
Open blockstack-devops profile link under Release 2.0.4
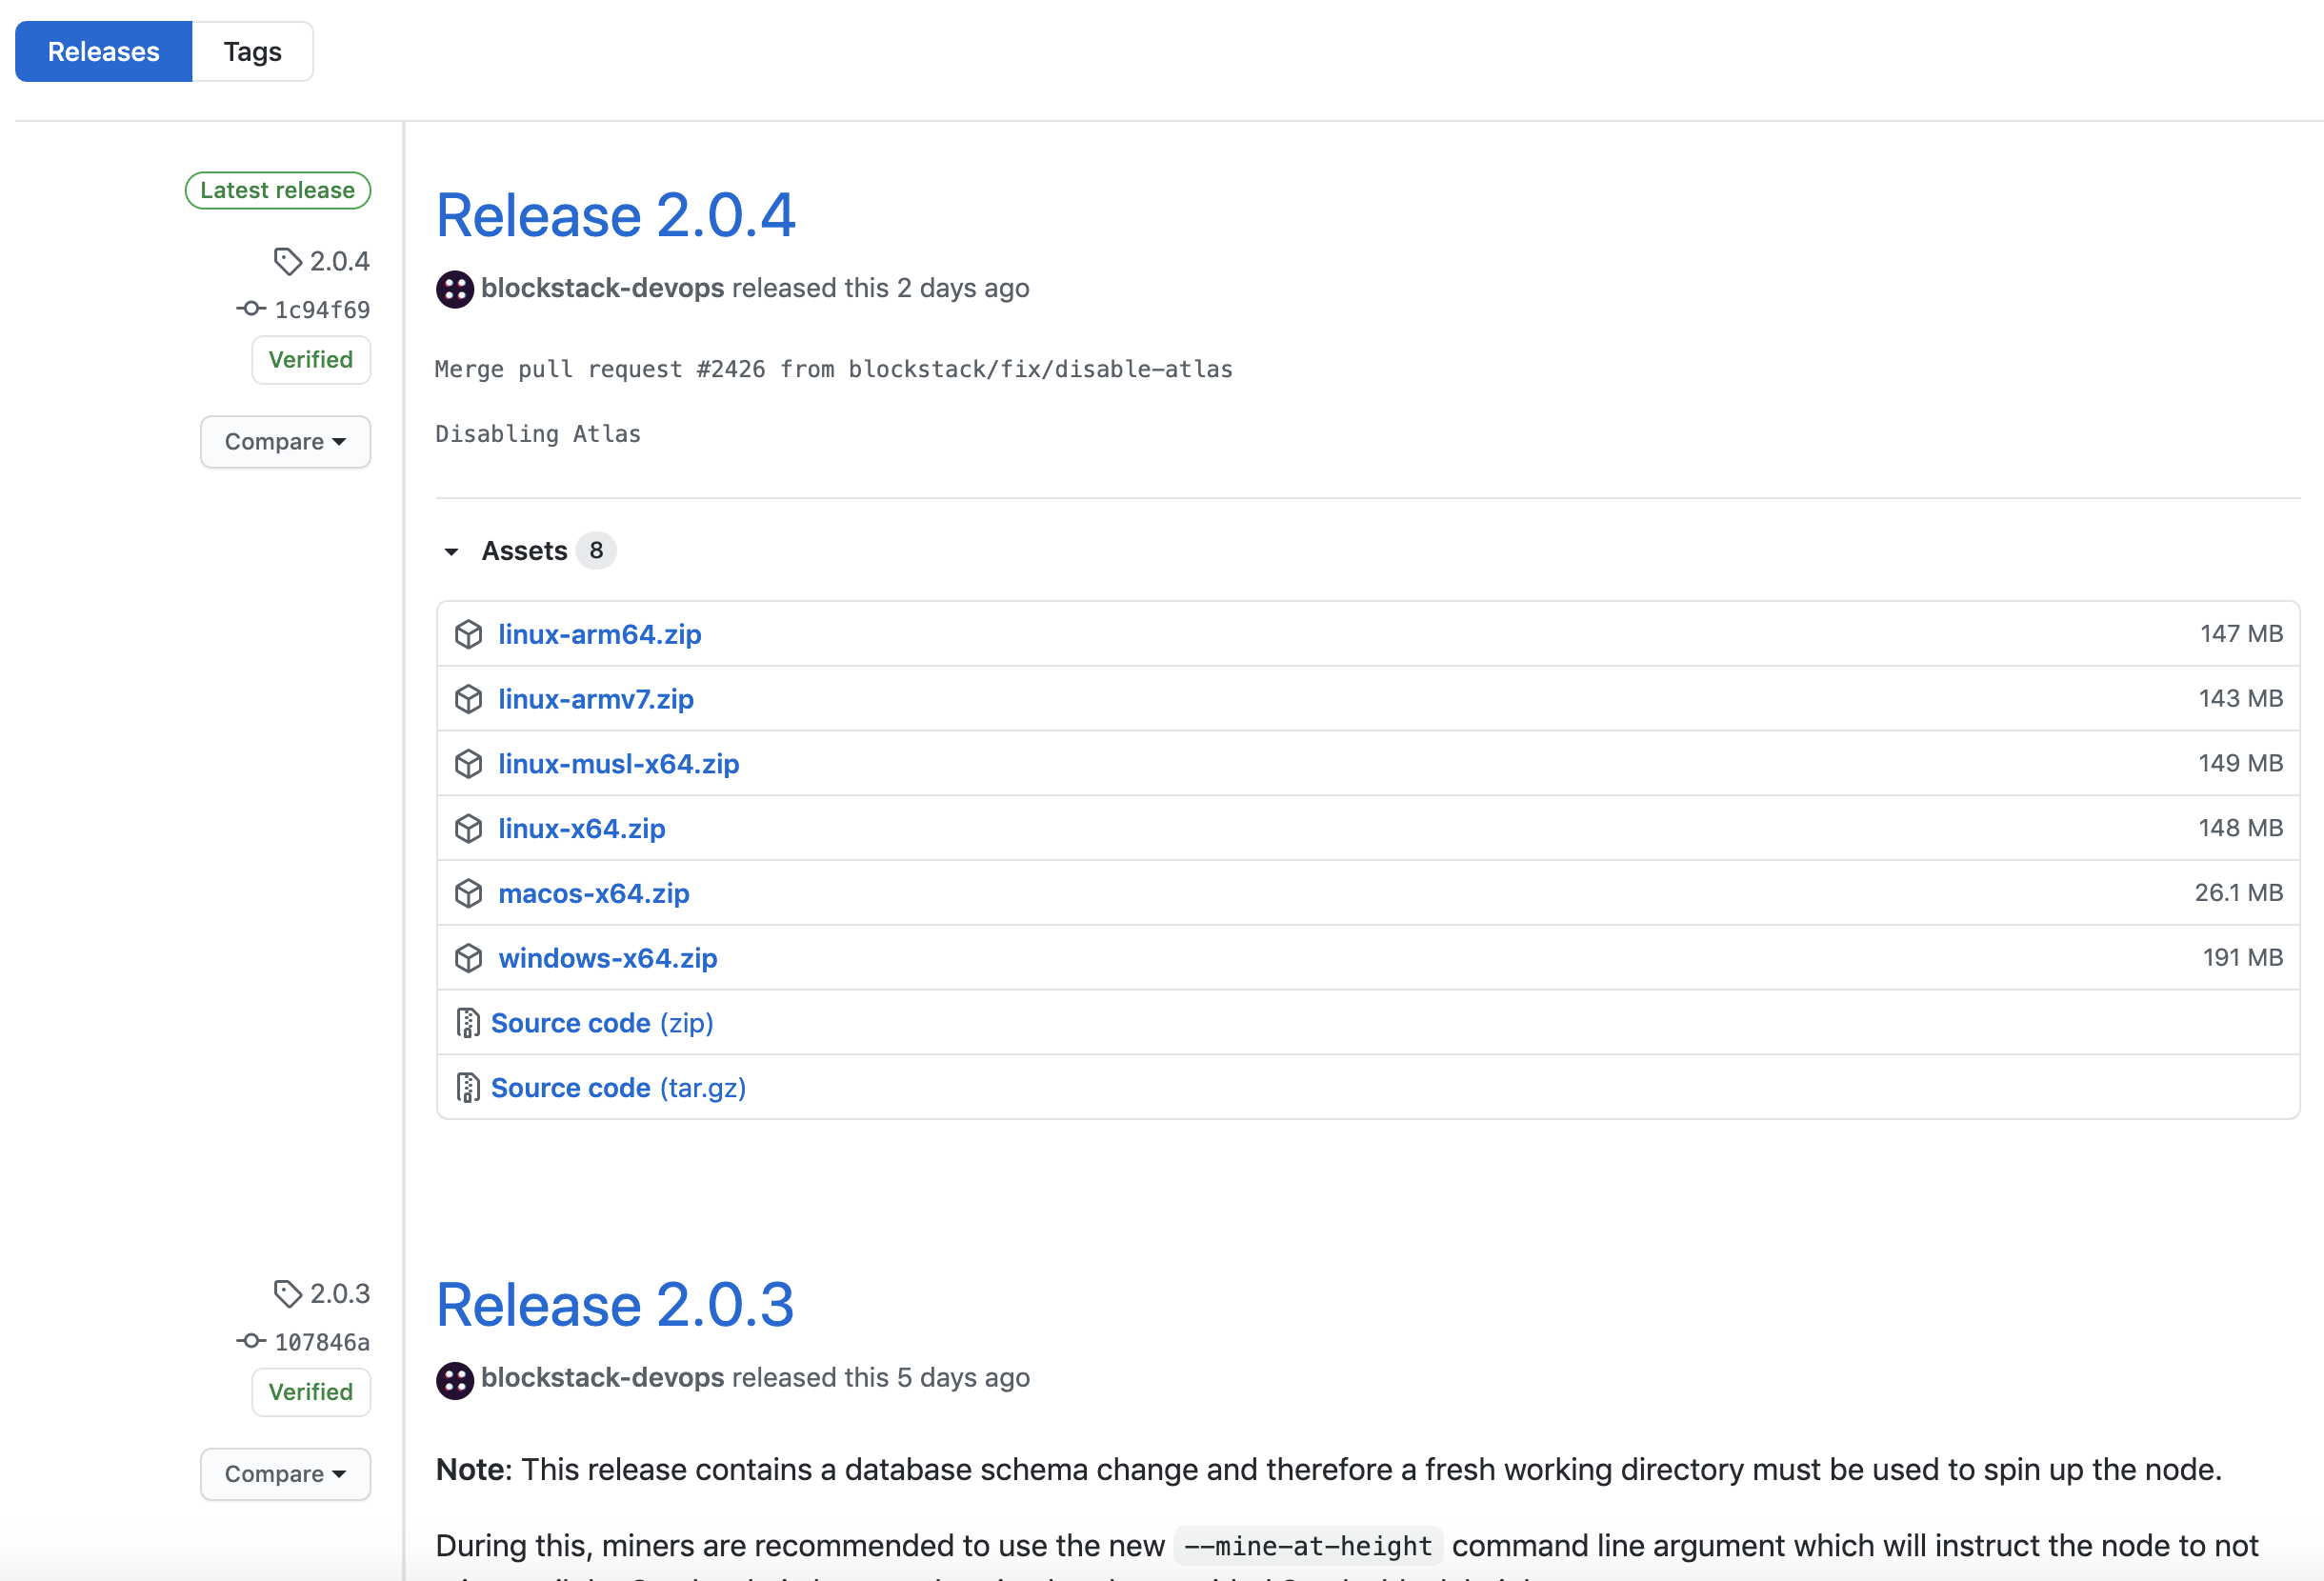coord(602,288)
